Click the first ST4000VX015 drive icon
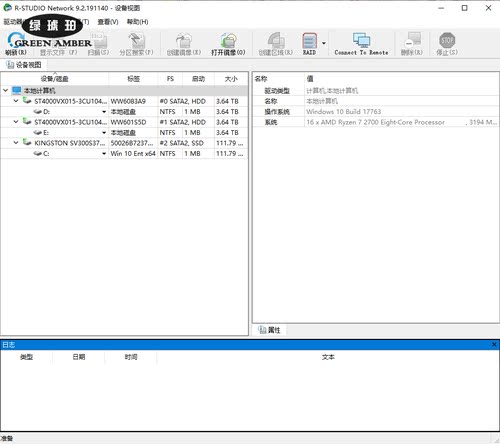The image size is (500, 444). pos(27,101)
